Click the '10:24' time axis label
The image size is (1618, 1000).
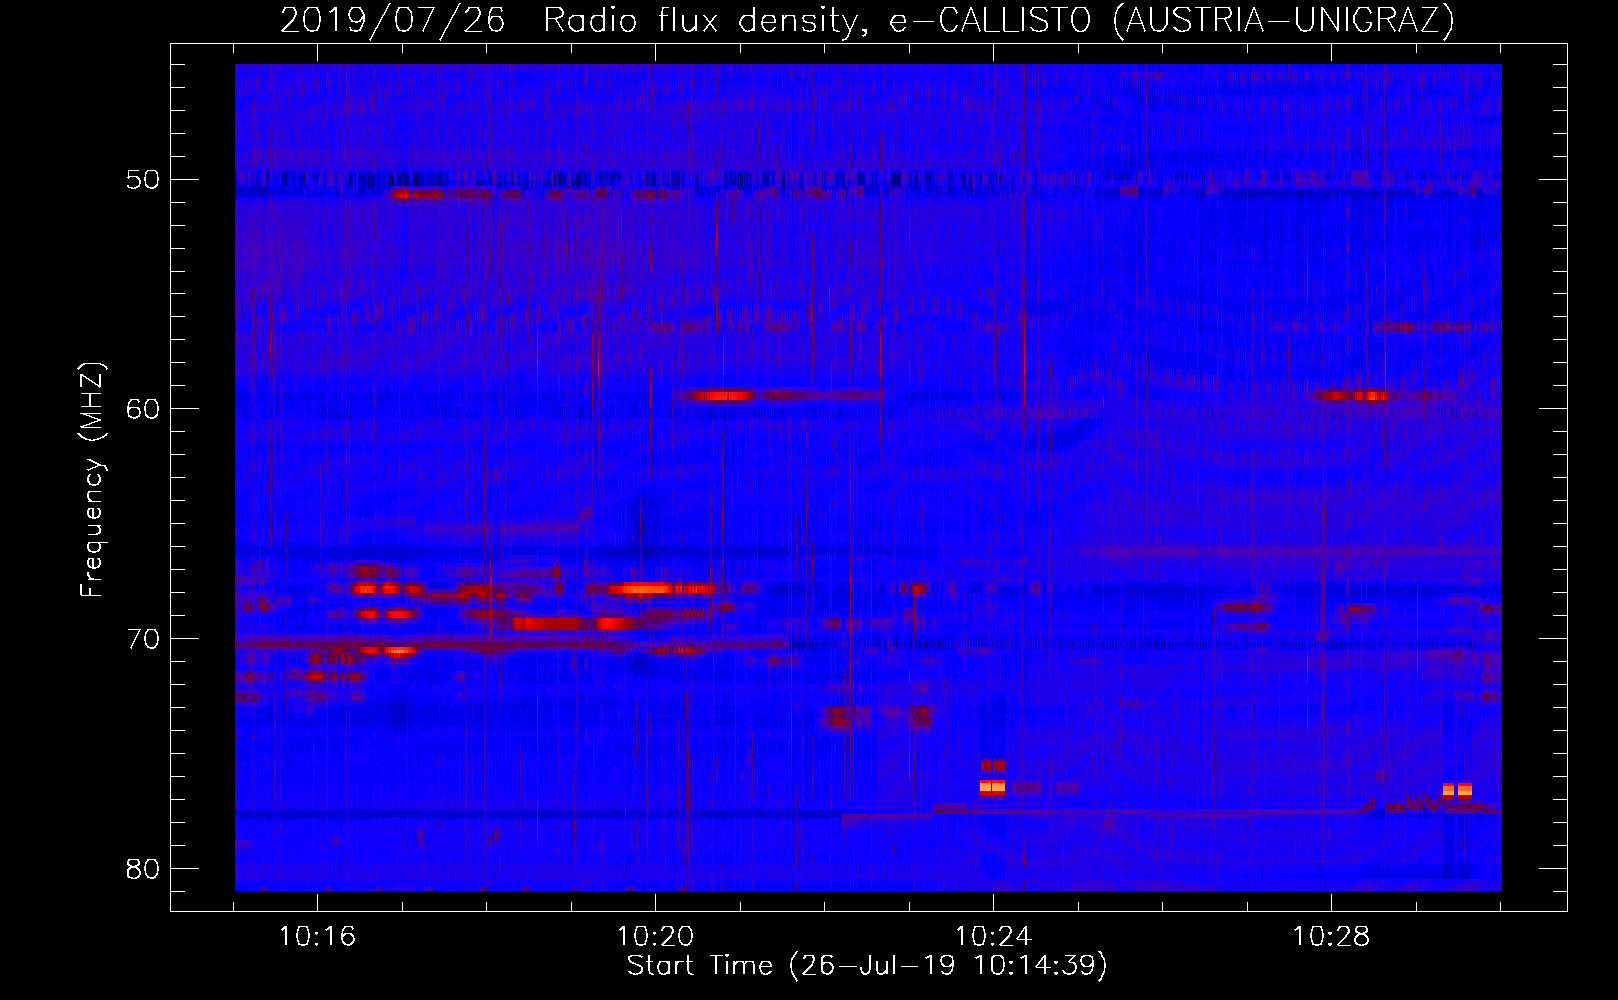click(993, 937)
